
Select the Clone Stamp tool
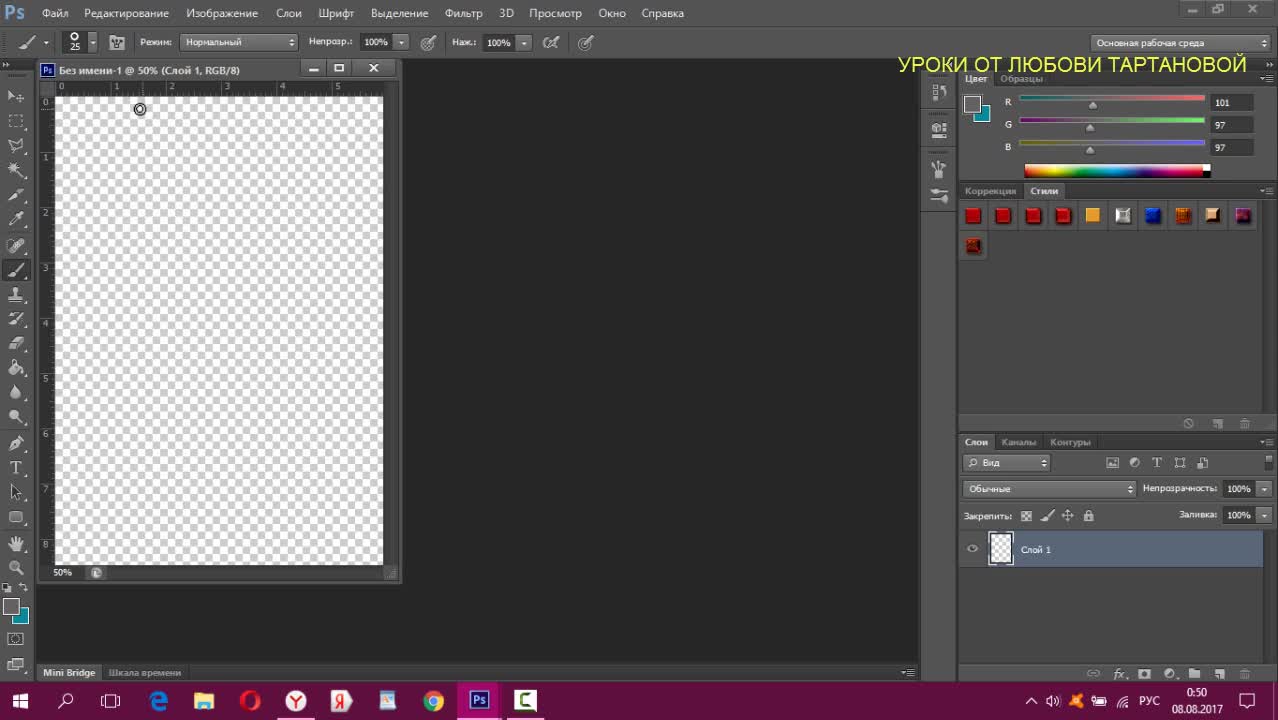[16, 295]
